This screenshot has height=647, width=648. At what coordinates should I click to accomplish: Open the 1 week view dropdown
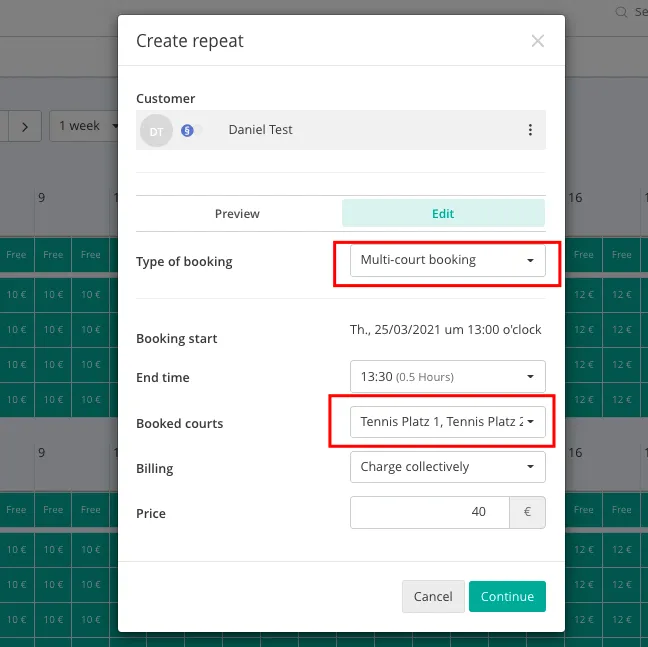pos(82,126)
